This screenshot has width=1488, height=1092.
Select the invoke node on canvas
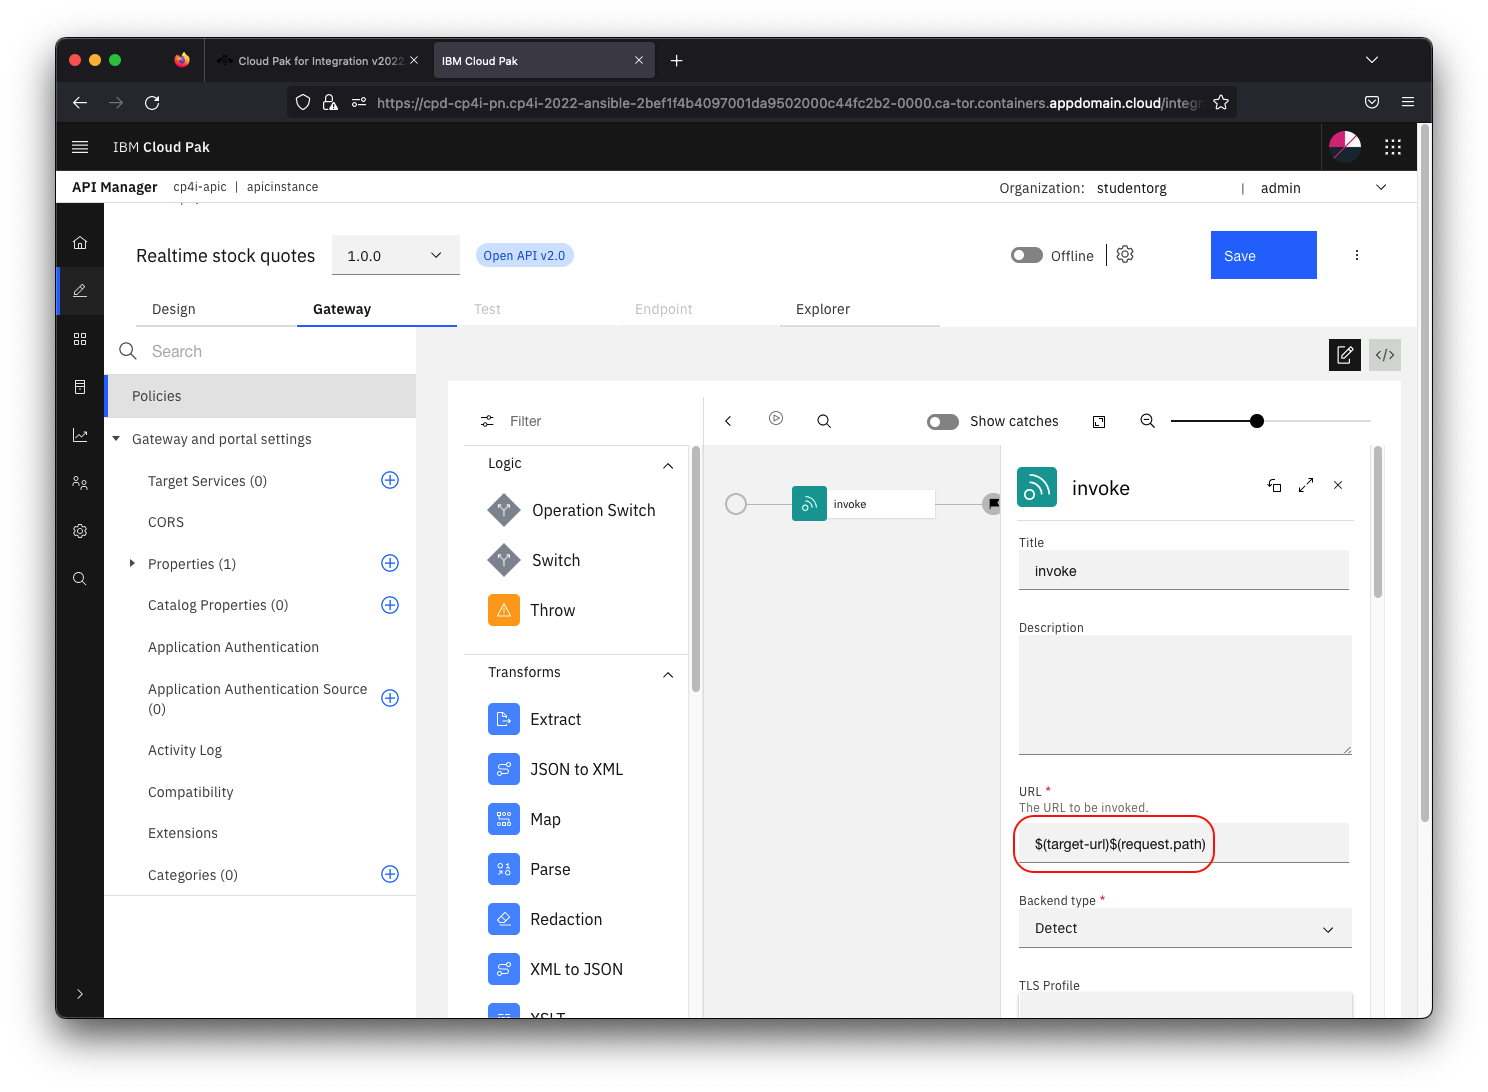(863, 504)
